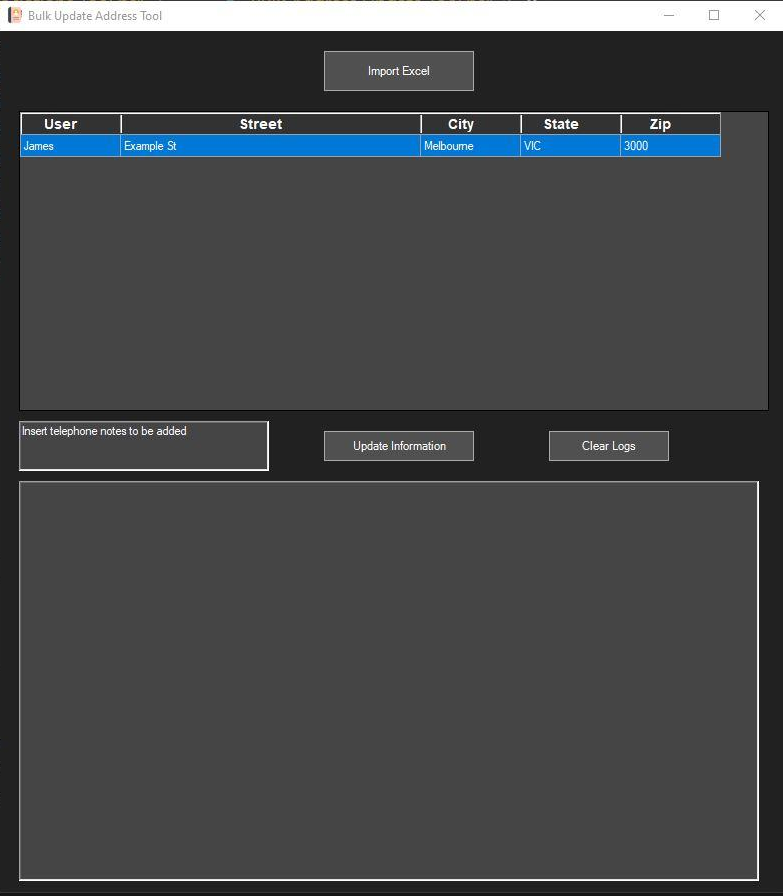Select the 'Melbourne' cell
This screenshot has width=783, height=896.
click(x=470, y=146)
